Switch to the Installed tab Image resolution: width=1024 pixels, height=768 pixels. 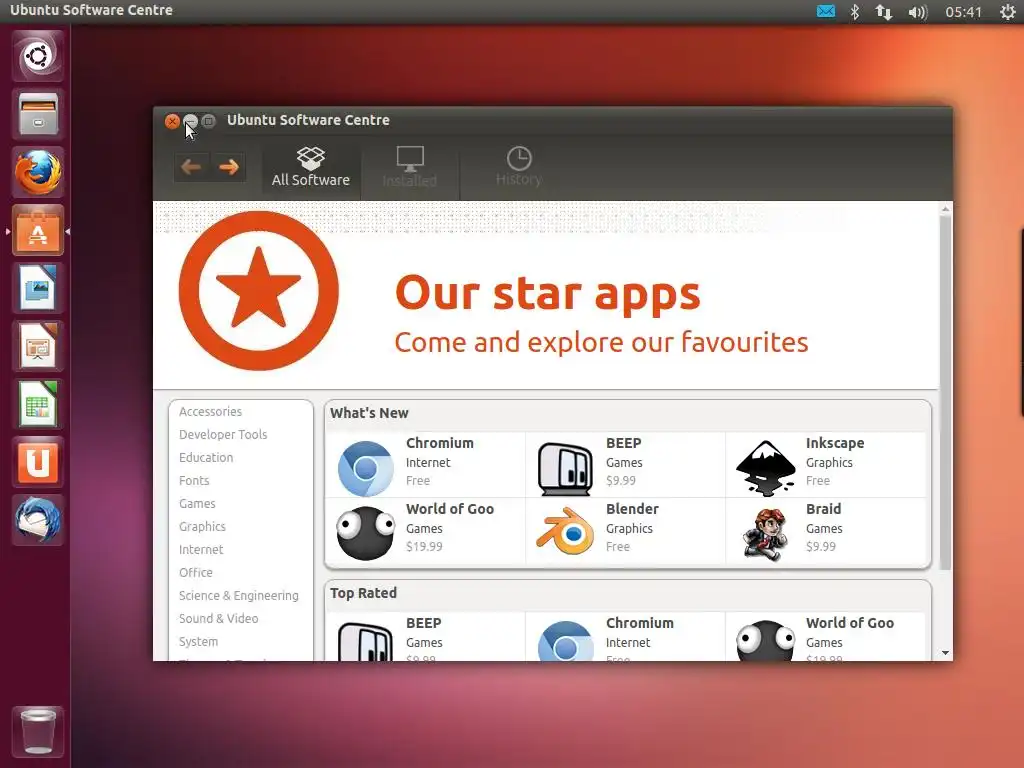(x=409, y=166)
